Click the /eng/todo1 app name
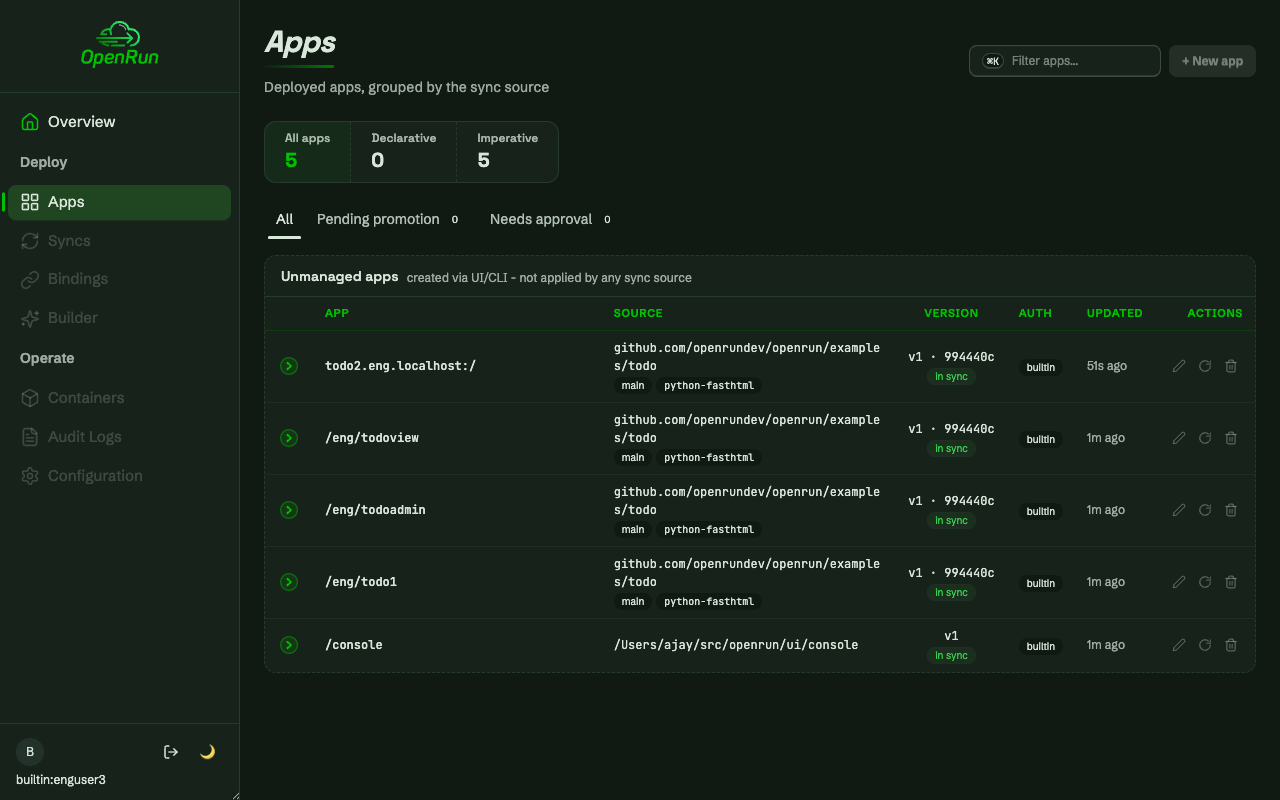 click(x=361, y=582)
